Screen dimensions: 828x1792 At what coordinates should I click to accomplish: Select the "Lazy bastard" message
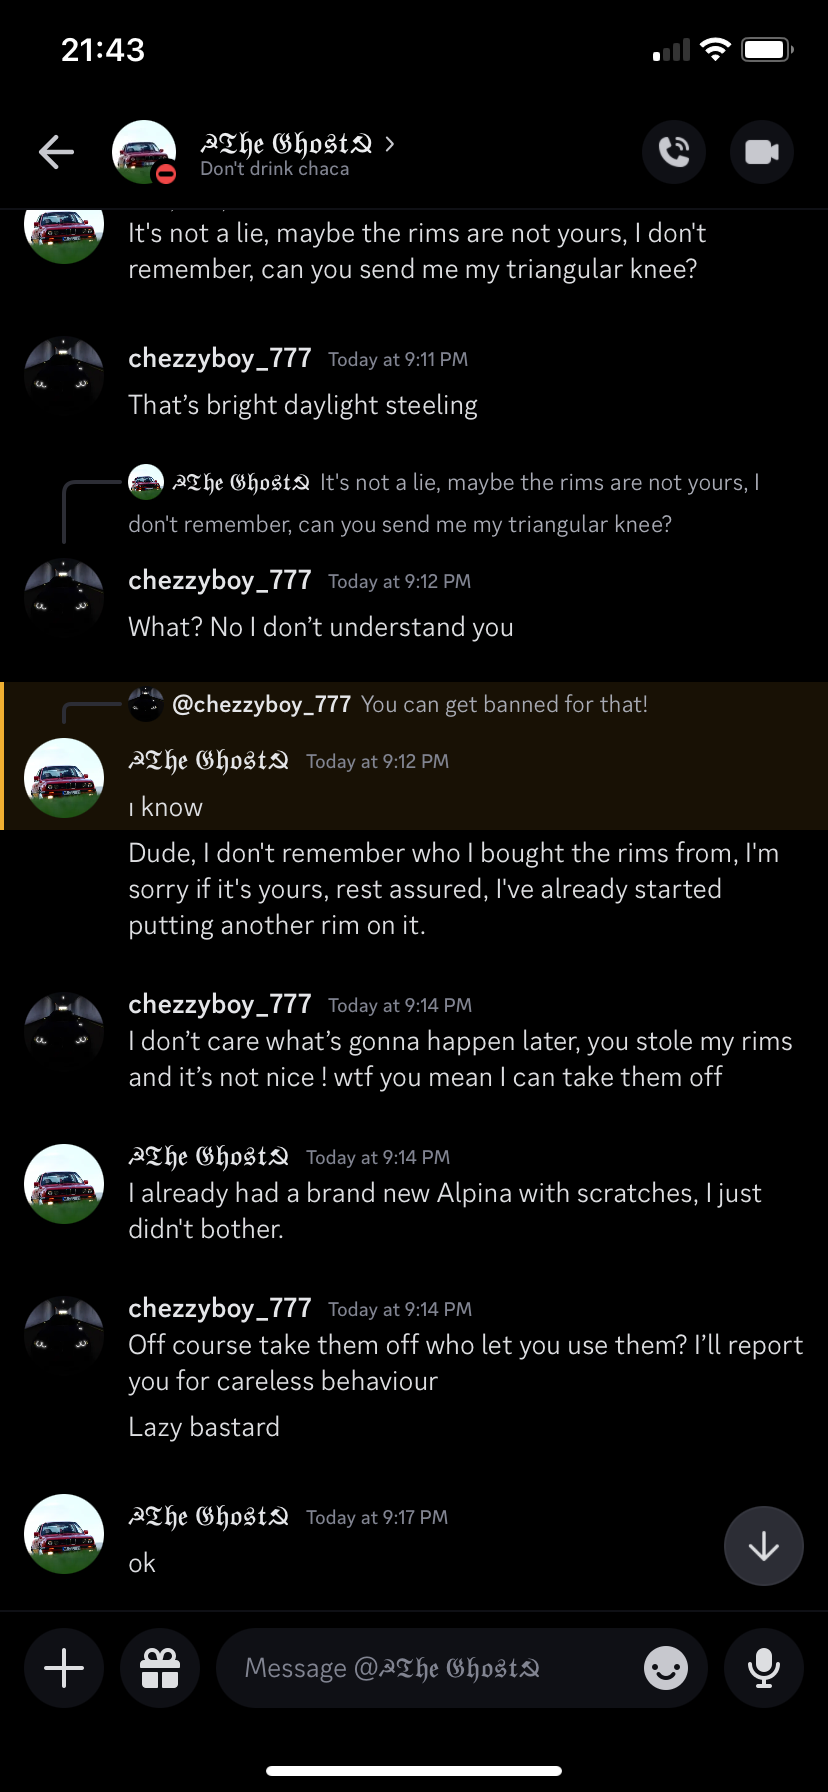click(204, 1427)
